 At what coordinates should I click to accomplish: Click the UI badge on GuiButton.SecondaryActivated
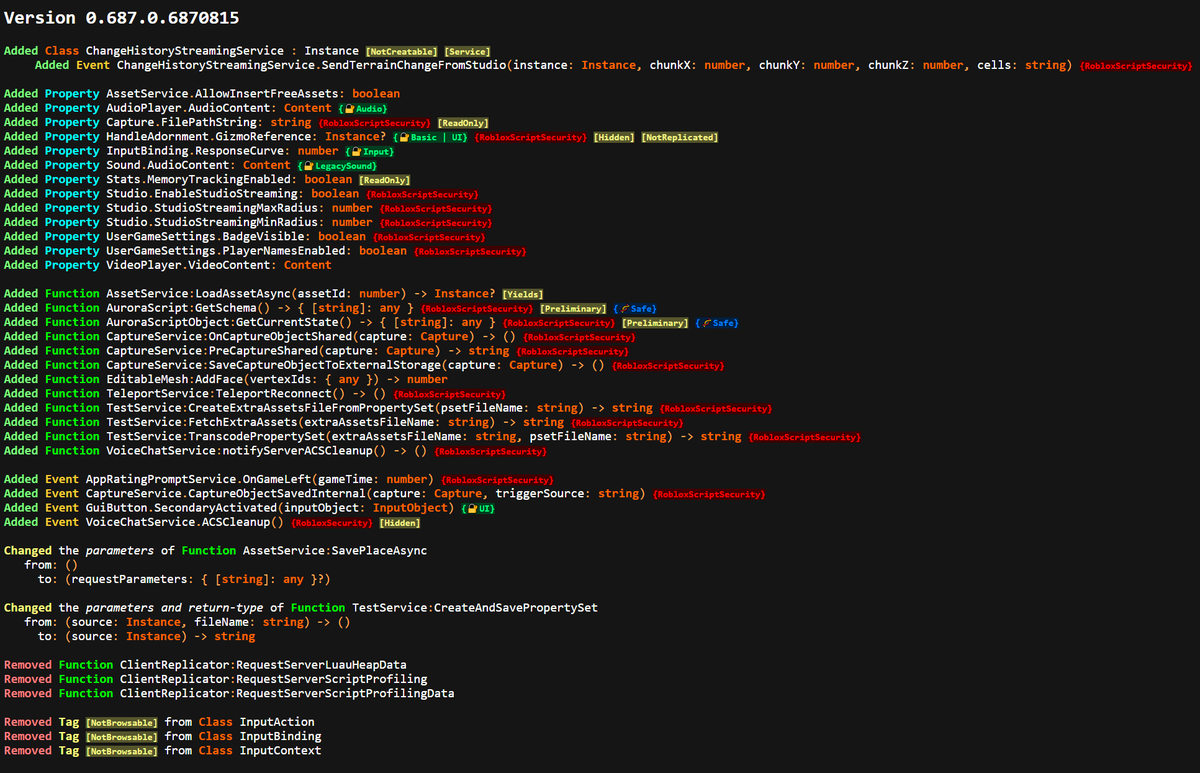476,508
